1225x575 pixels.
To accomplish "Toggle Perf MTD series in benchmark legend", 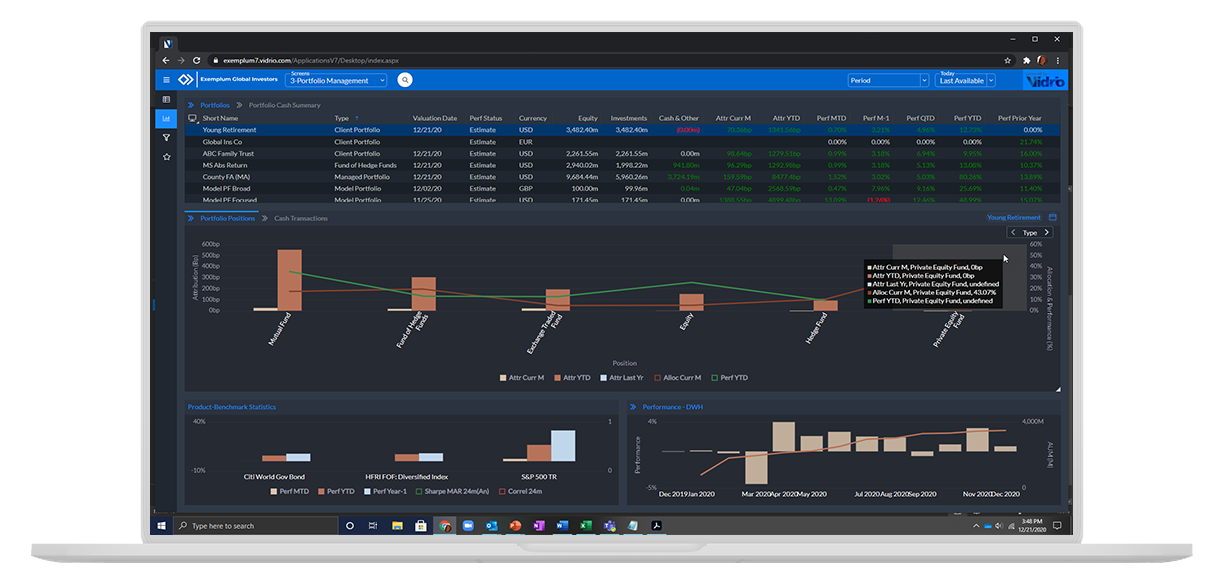I will coord(290,491).
